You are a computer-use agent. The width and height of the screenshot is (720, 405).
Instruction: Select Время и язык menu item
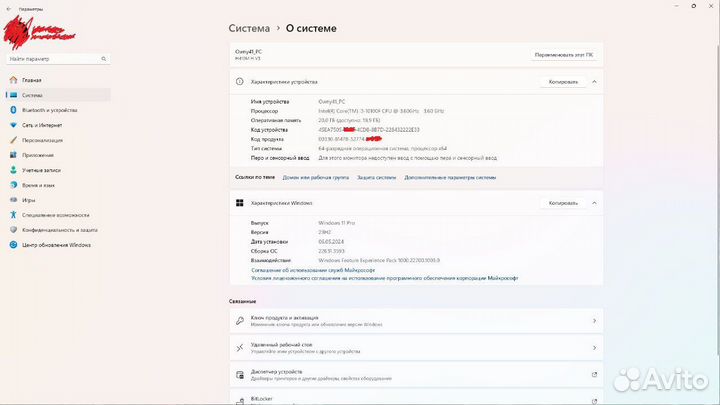(x=58, y=185)
